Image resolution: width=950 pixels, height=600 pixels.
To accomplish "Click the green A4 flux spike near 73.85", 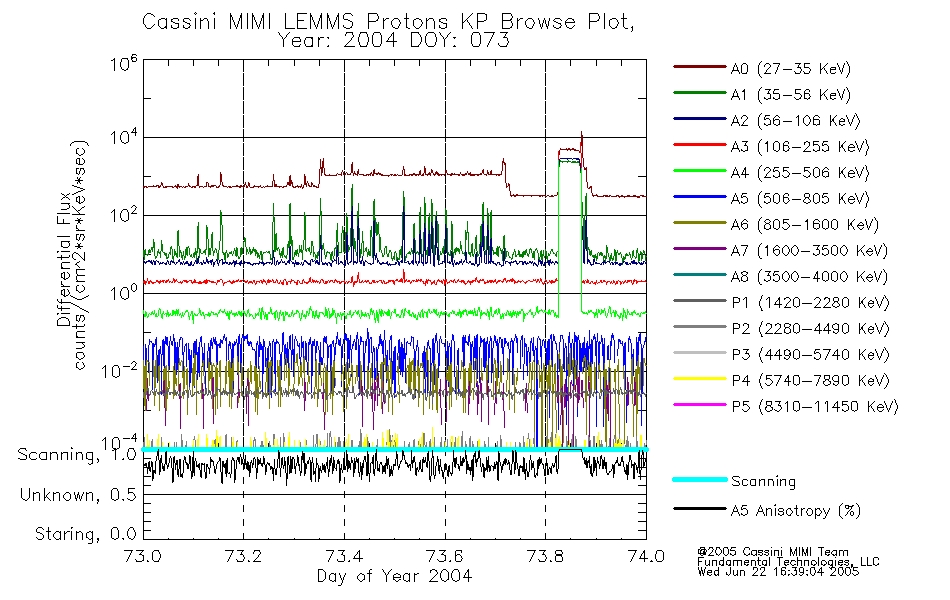I will (x=570, y=236).
